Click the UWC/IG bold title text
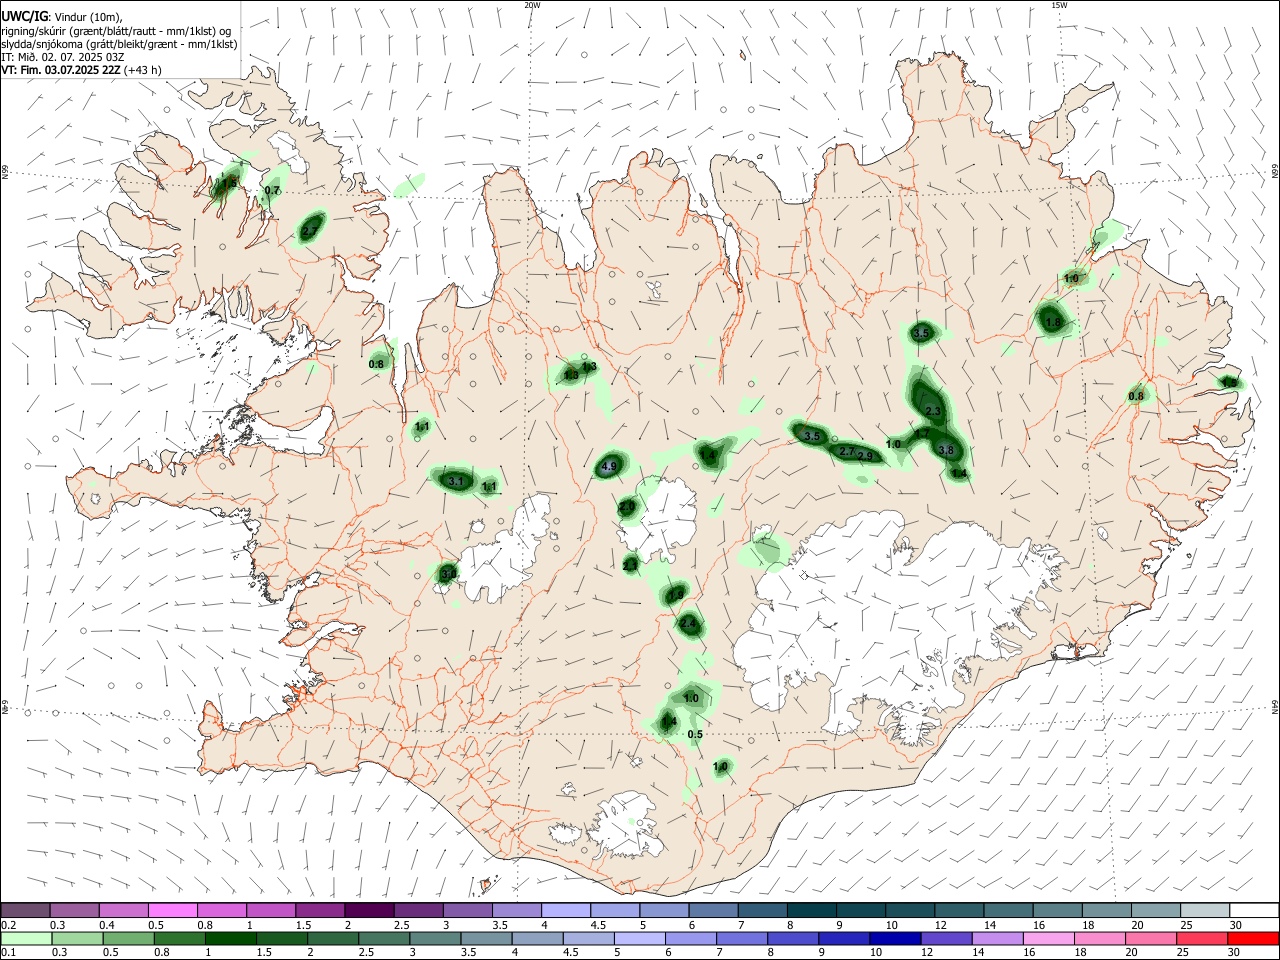This screenshot has width=1280, height=960. coord(25,17)
